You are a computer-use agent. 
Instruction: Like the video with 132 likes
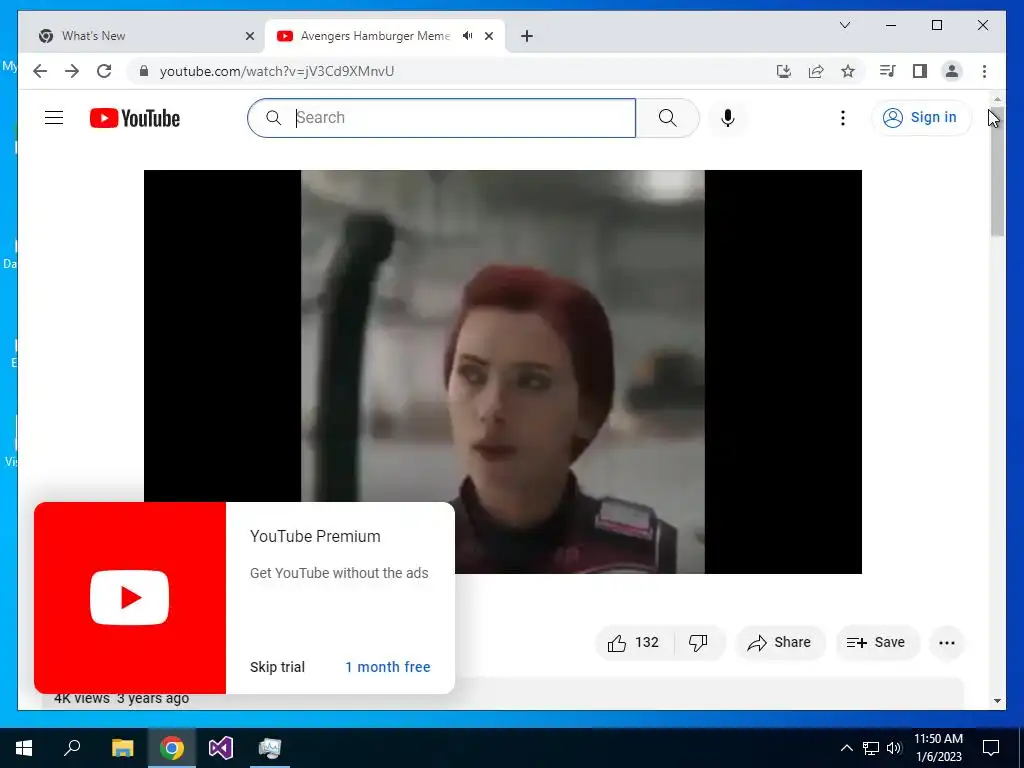click(x=633, y=643)
